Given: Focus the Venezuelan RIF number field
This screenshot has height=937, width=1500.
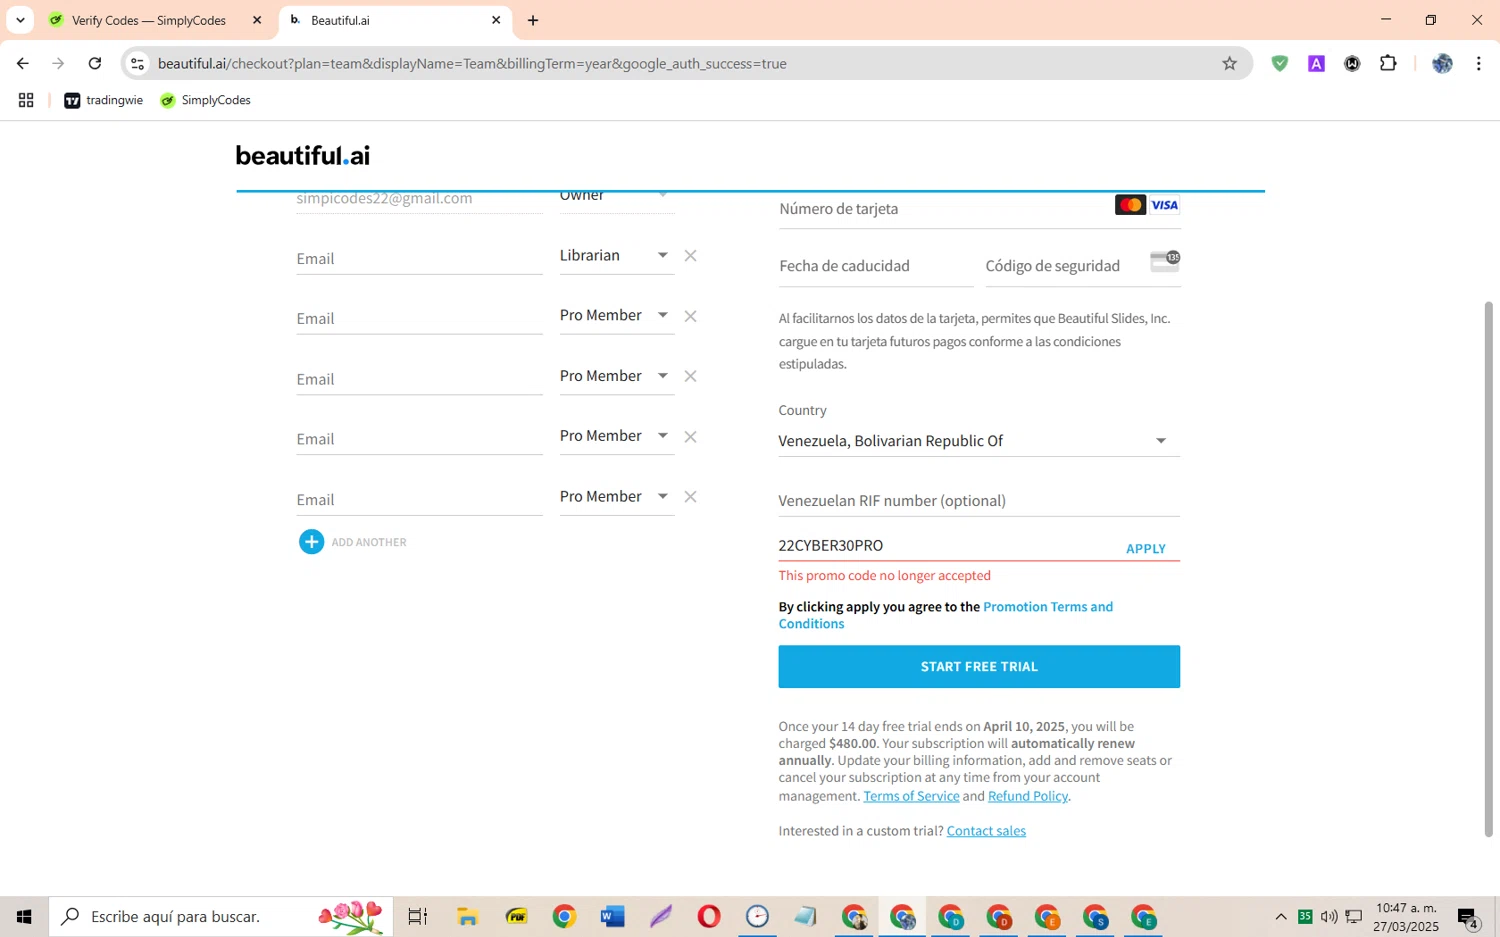Looking at the screenshot, I should click(x=979, y=500).
